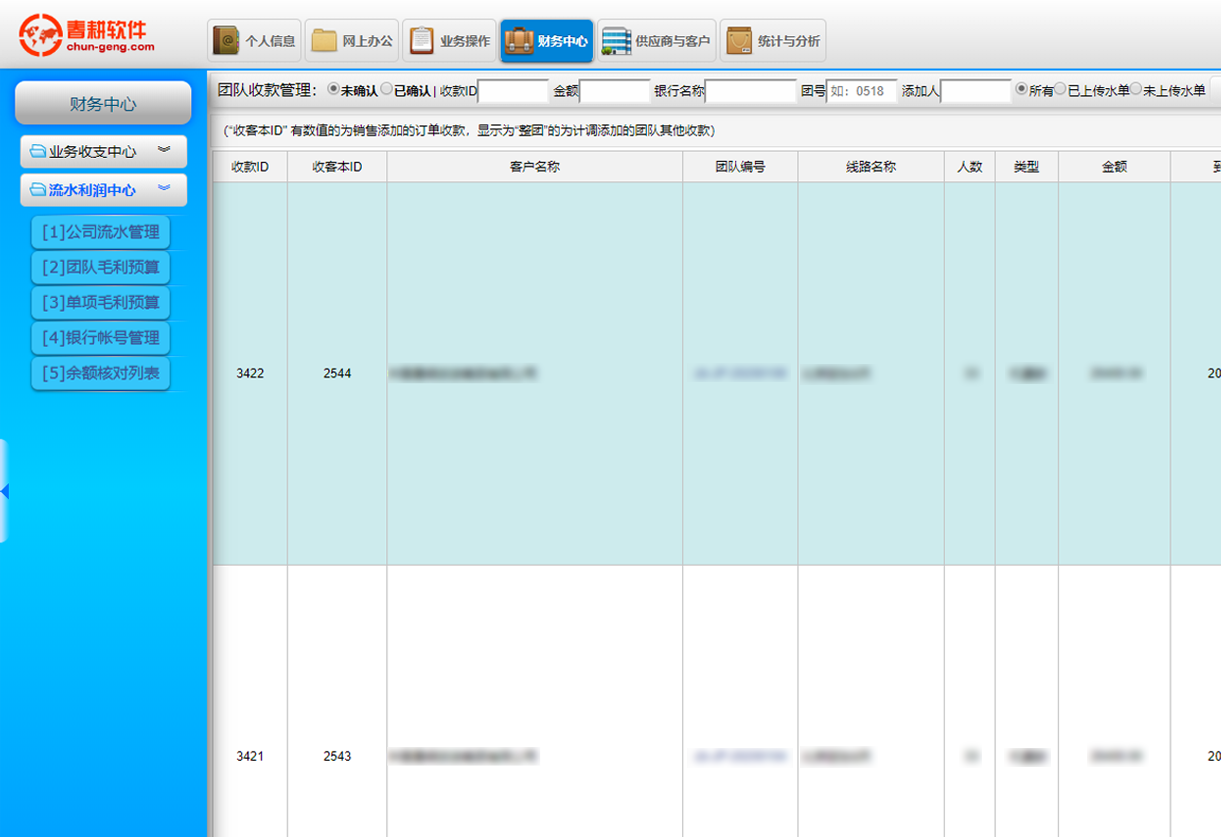Click the 财务中心 sidebar header button

tap(103, 104)
